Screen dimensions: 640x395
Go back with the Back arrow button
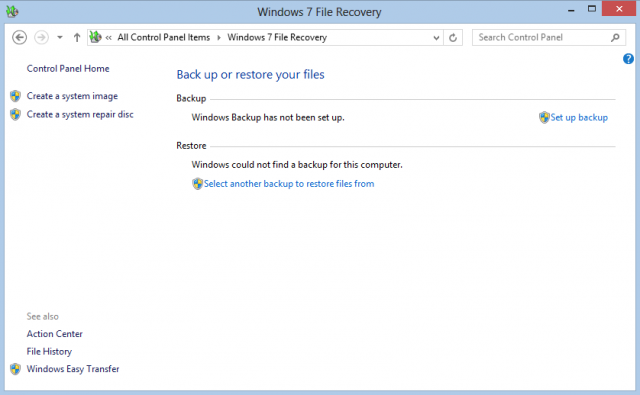tap(19, 38)
